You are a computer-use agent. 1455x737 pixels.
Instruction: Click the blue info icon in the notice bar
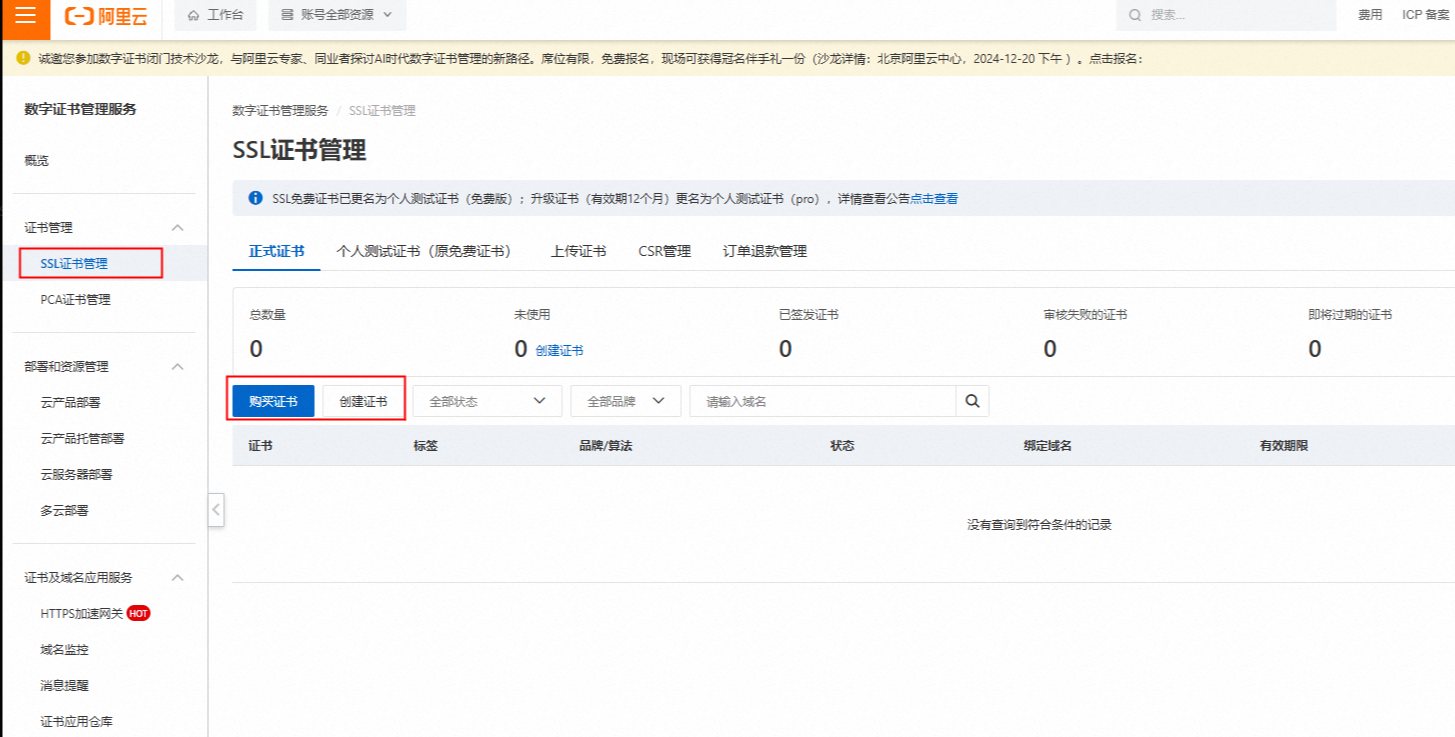click(255, 198)
